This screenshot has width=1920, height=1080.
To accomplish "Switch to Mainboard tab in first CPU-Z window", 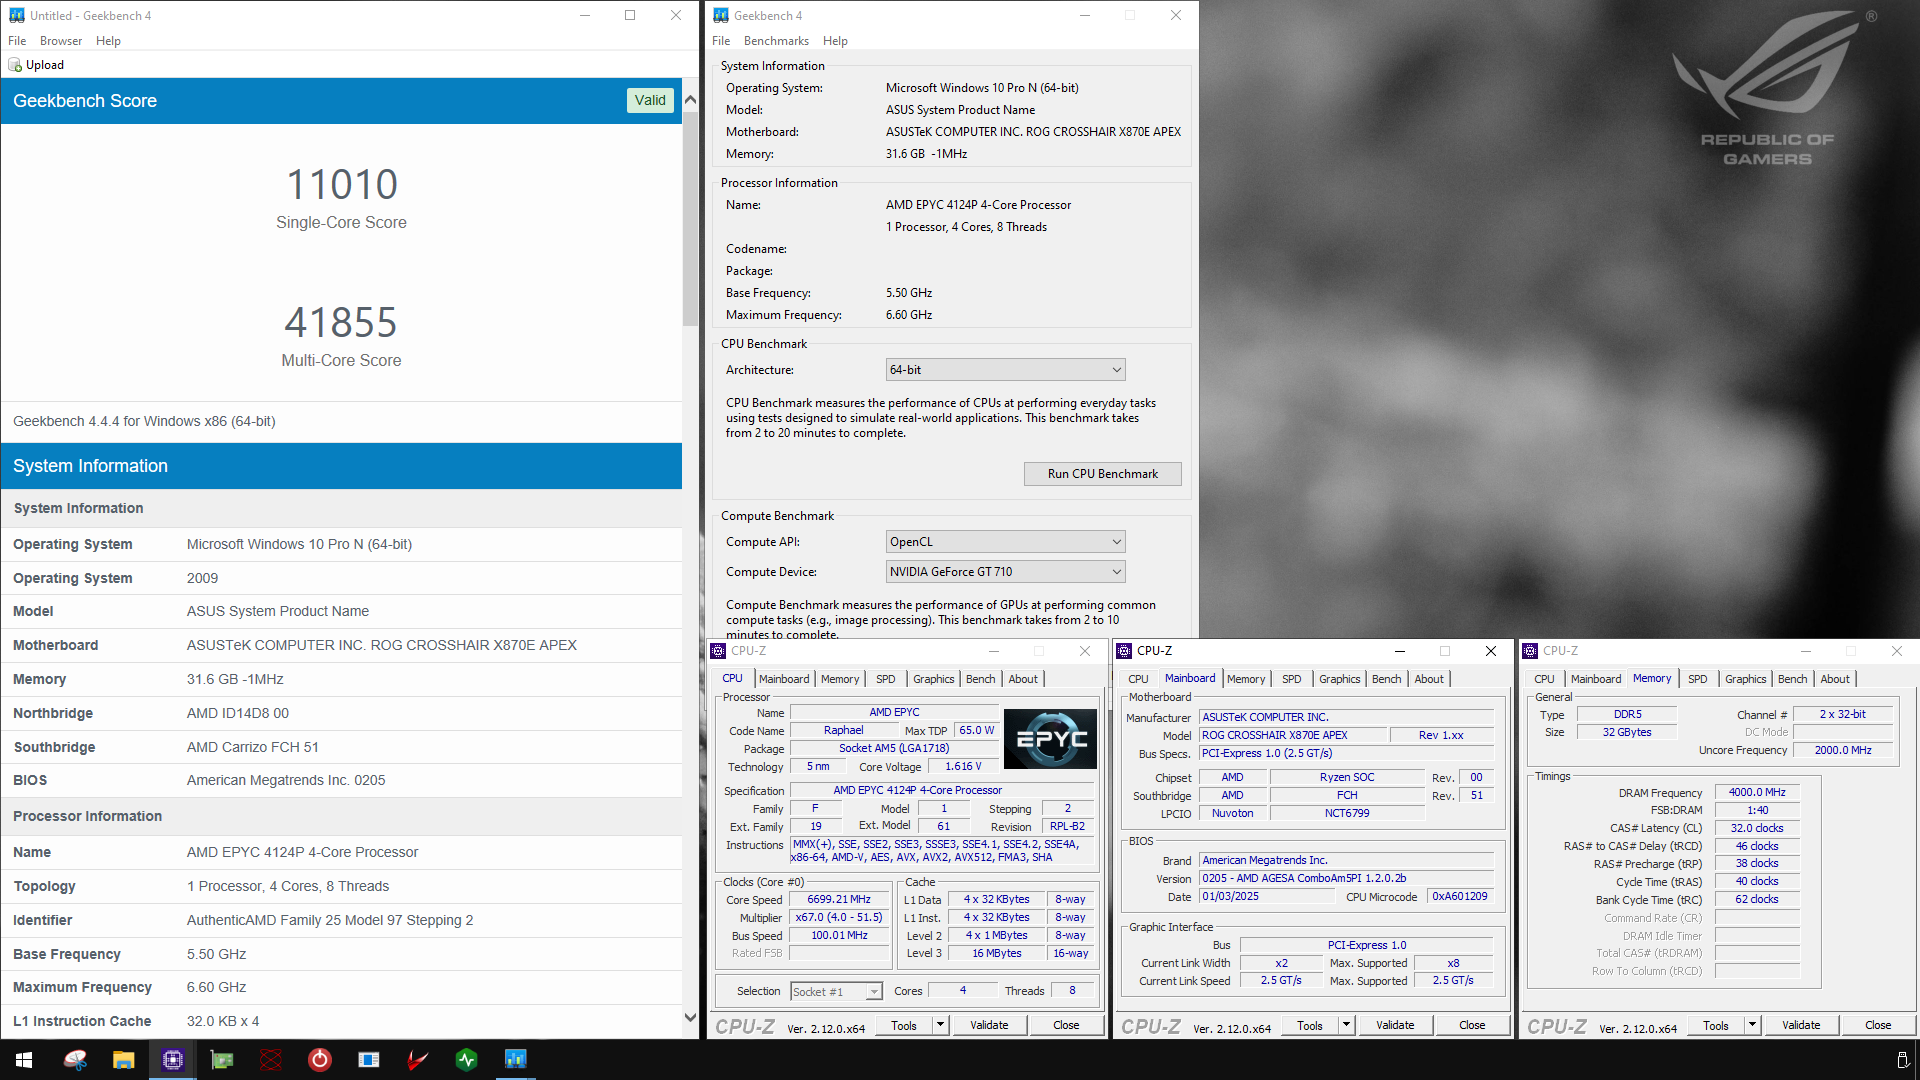I will 784,679.
